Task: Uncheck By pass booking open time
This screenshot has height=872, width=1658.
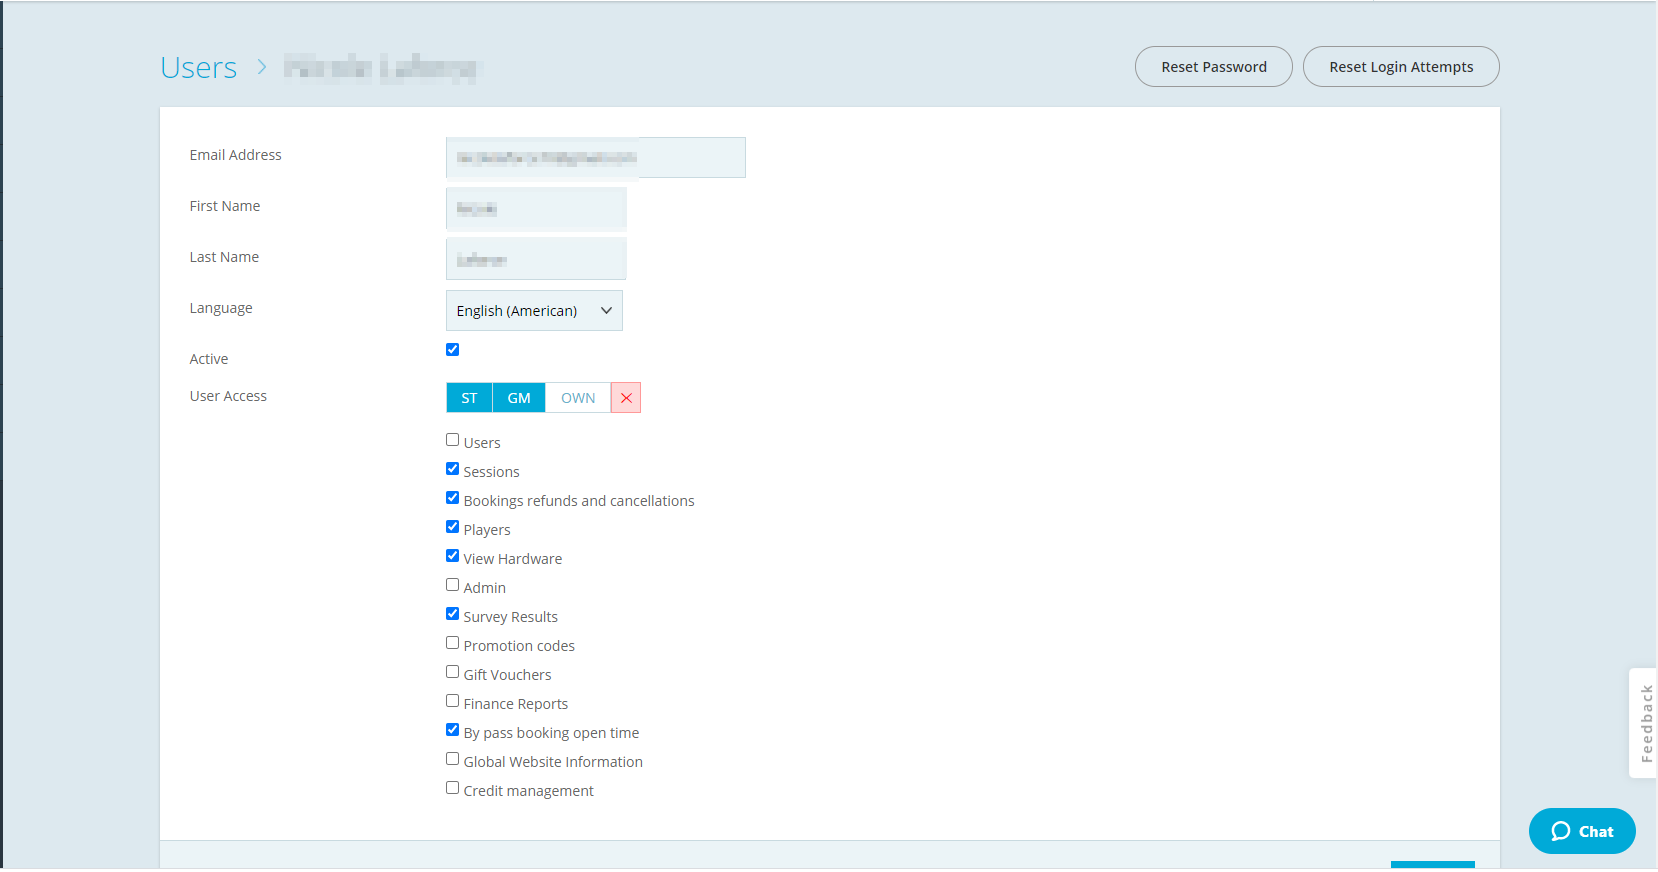Action: coord(453,730)
